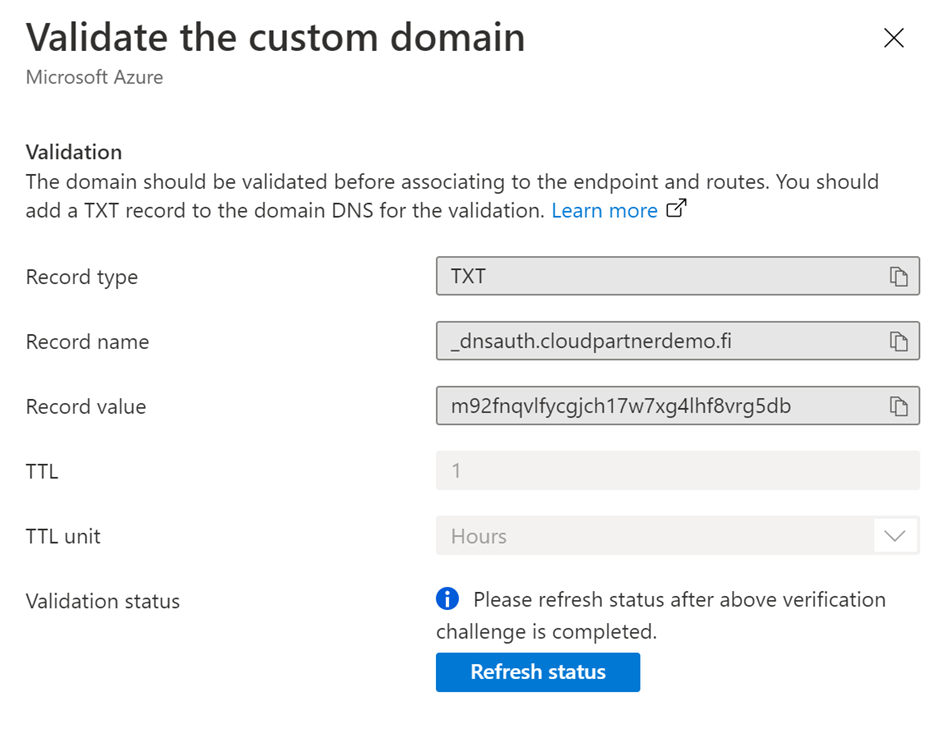Copy the Record value string
Viewport: 940px width, 729px height.
(898, 406)
